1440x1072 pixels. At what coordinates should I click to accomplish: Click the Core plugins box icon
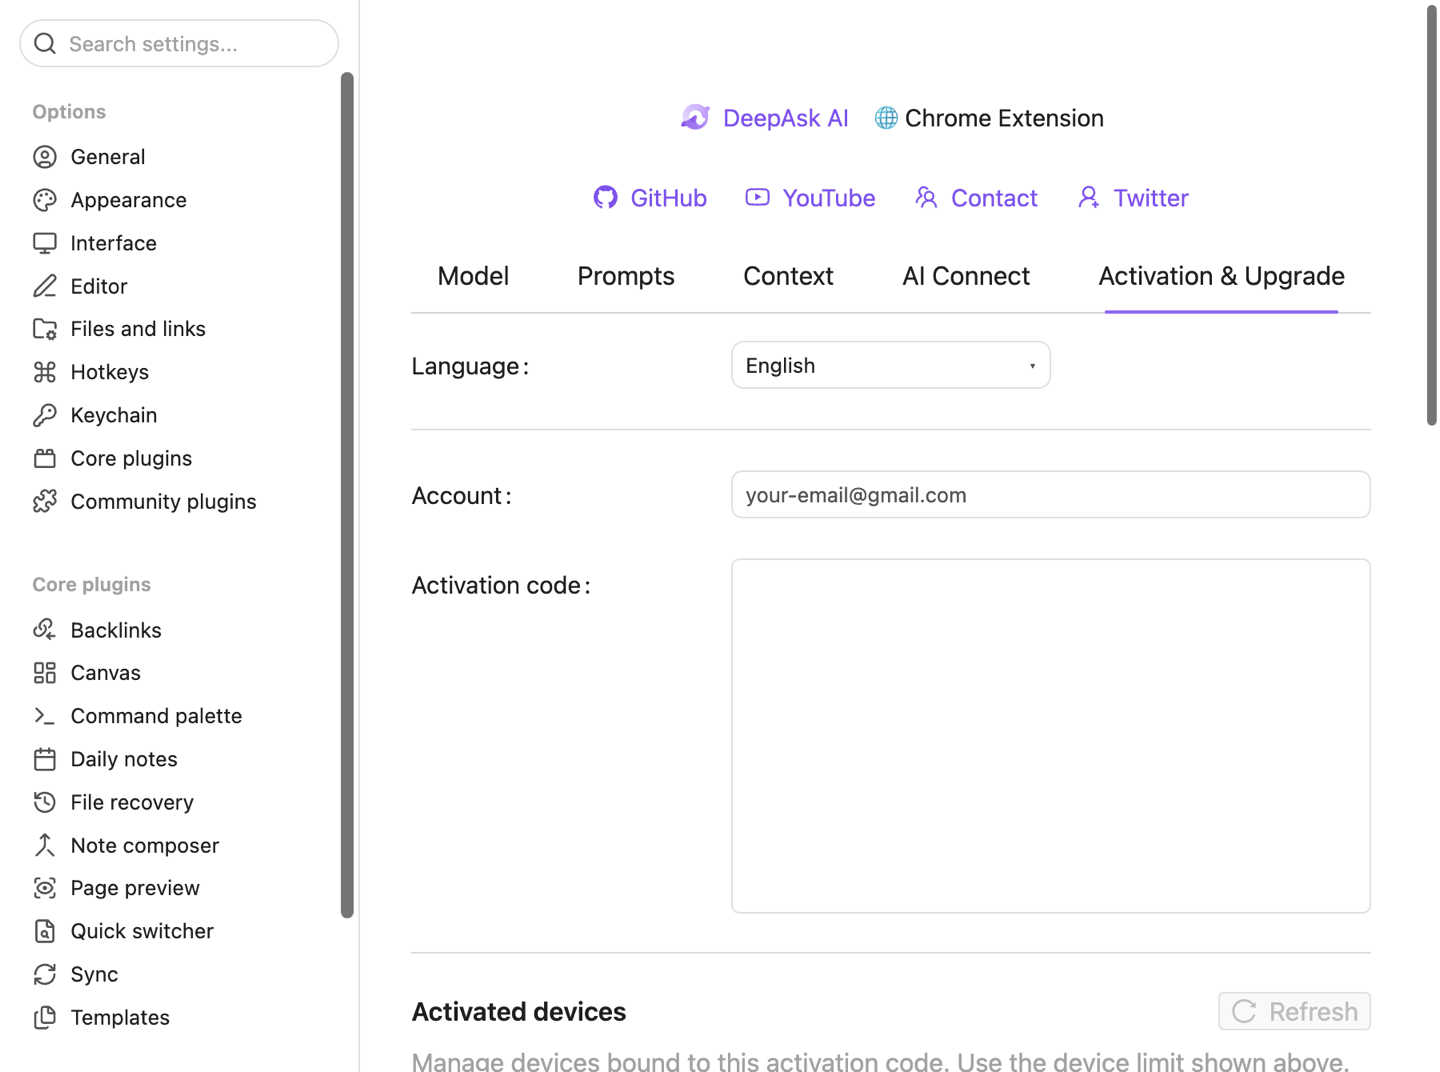click(45, 458)
